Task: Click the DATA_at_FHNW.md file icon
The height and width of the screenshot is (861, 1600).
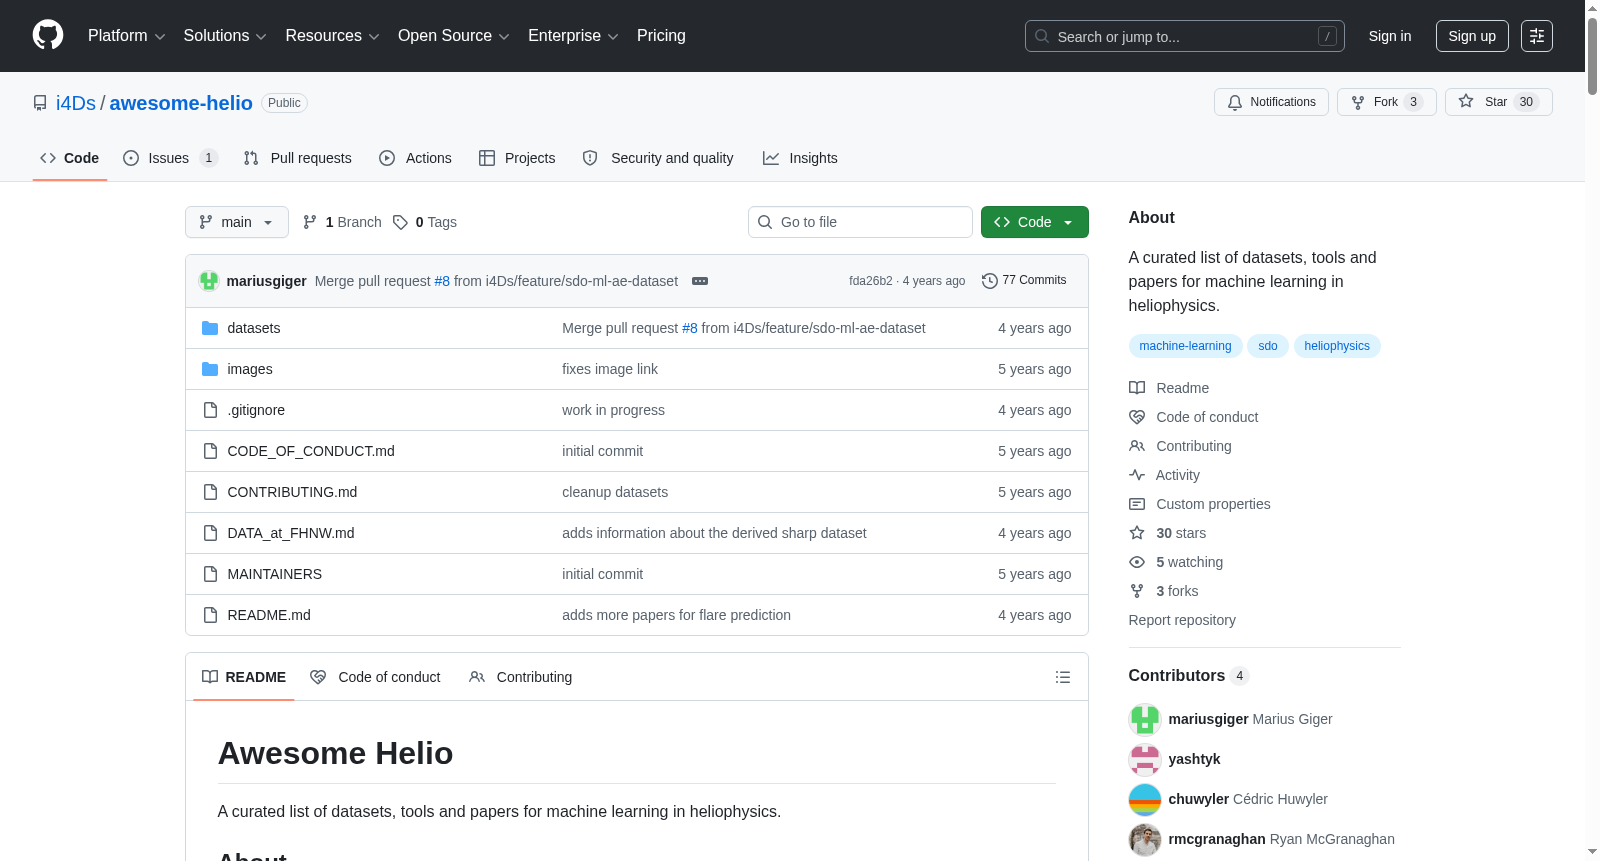Action: coord(210,533)
